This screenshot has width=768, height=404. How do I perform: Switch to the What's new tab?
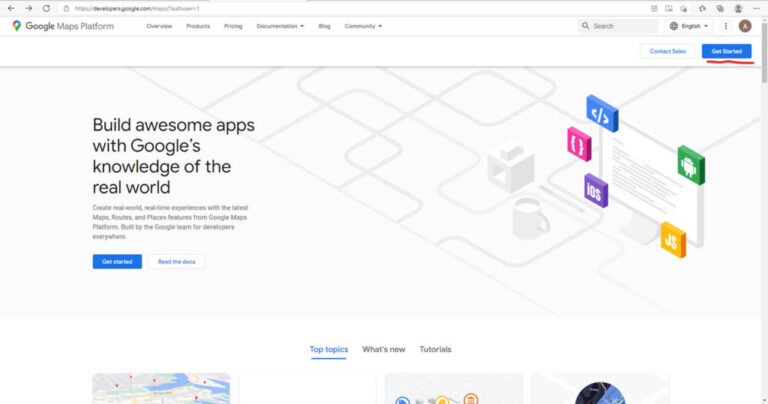383,350
